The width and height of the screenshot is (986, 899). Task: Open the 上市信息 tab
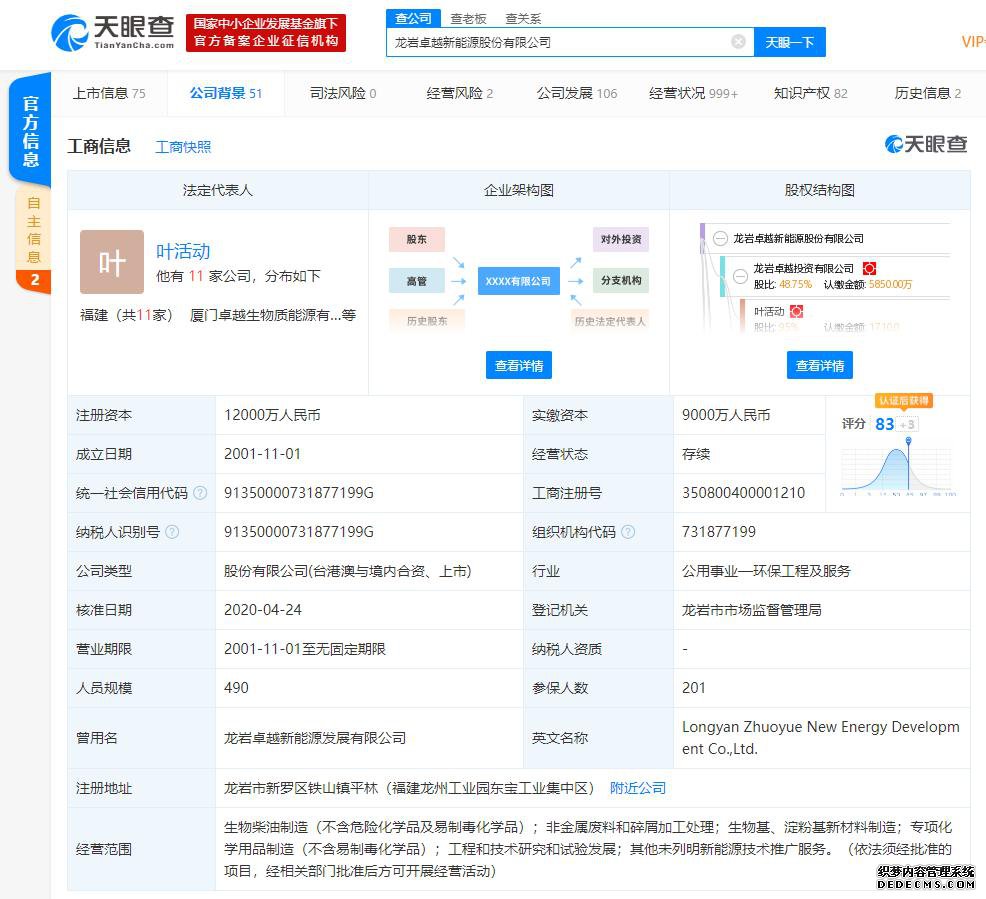pos(109,94)
